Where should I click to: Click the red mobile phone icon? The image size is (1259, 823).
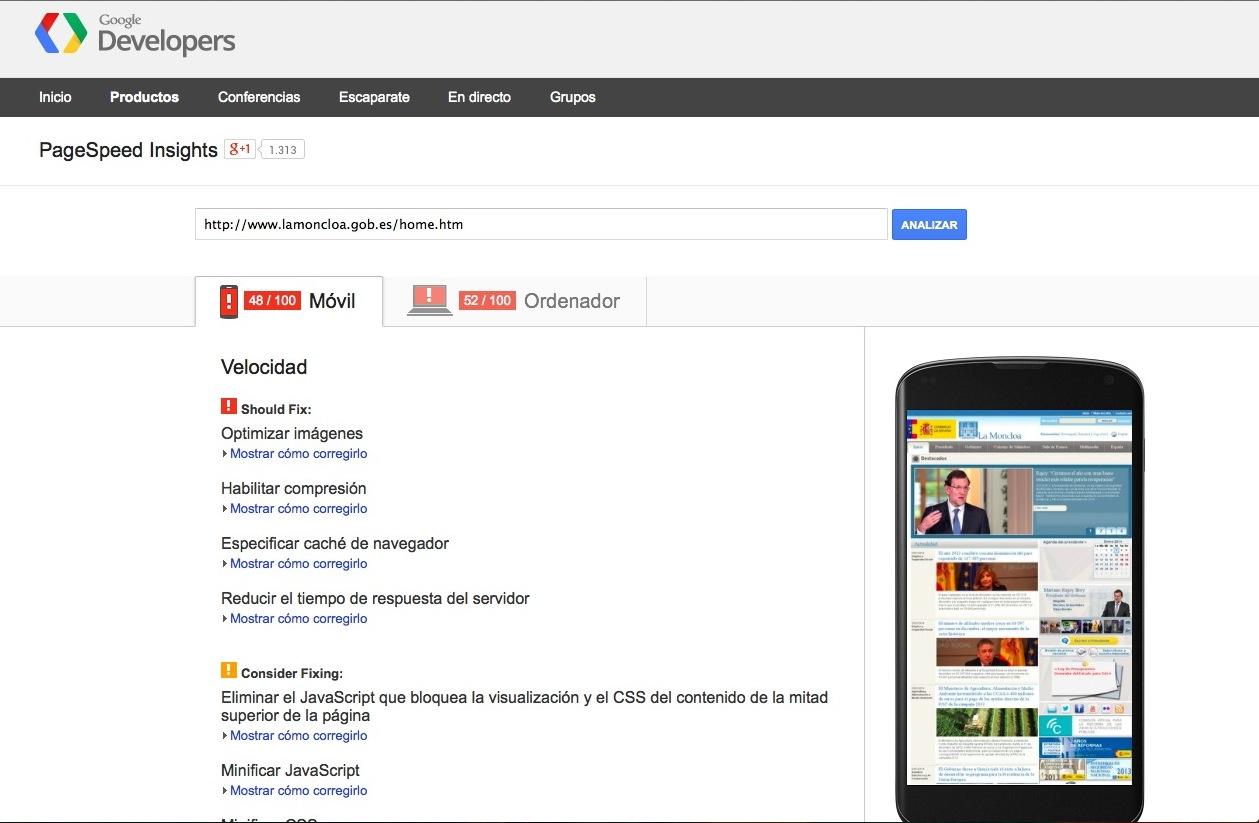coord(229,301)
